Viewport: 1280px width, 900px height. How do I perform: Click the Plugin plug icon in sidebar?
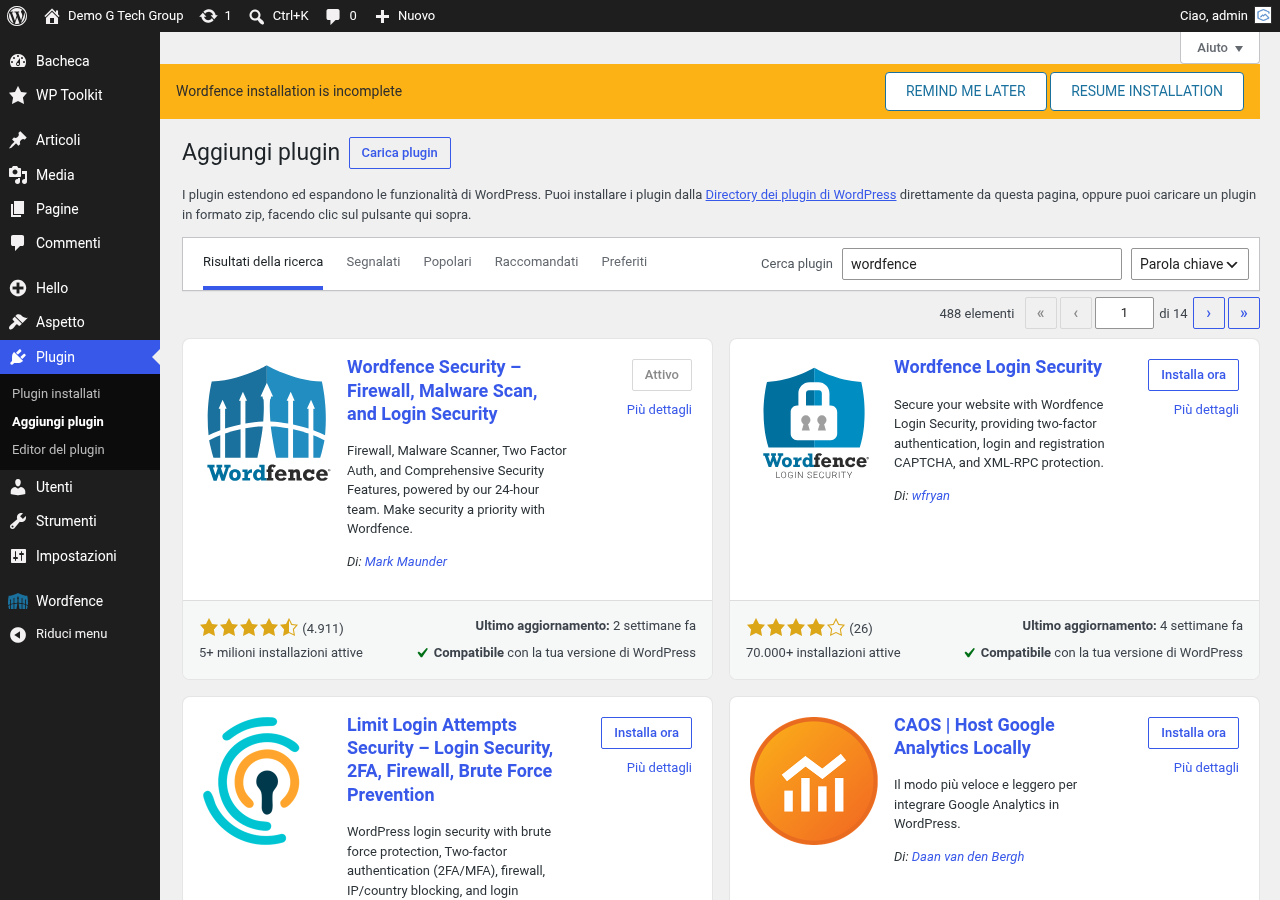point(18,357)
